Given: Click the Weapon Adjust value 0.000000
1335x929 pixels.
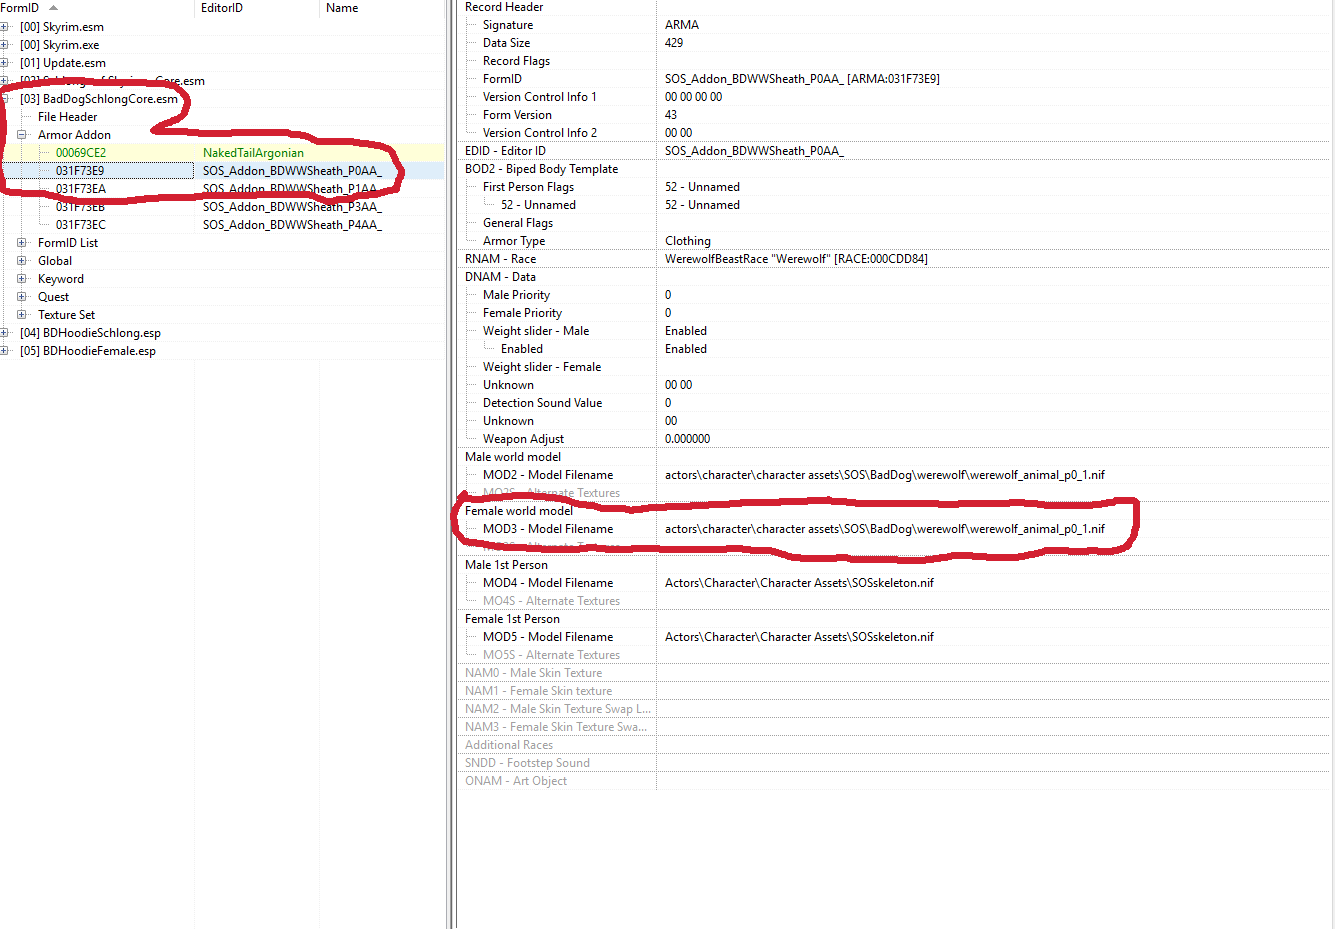Looking at the screenshot, I should click(687, 439).
